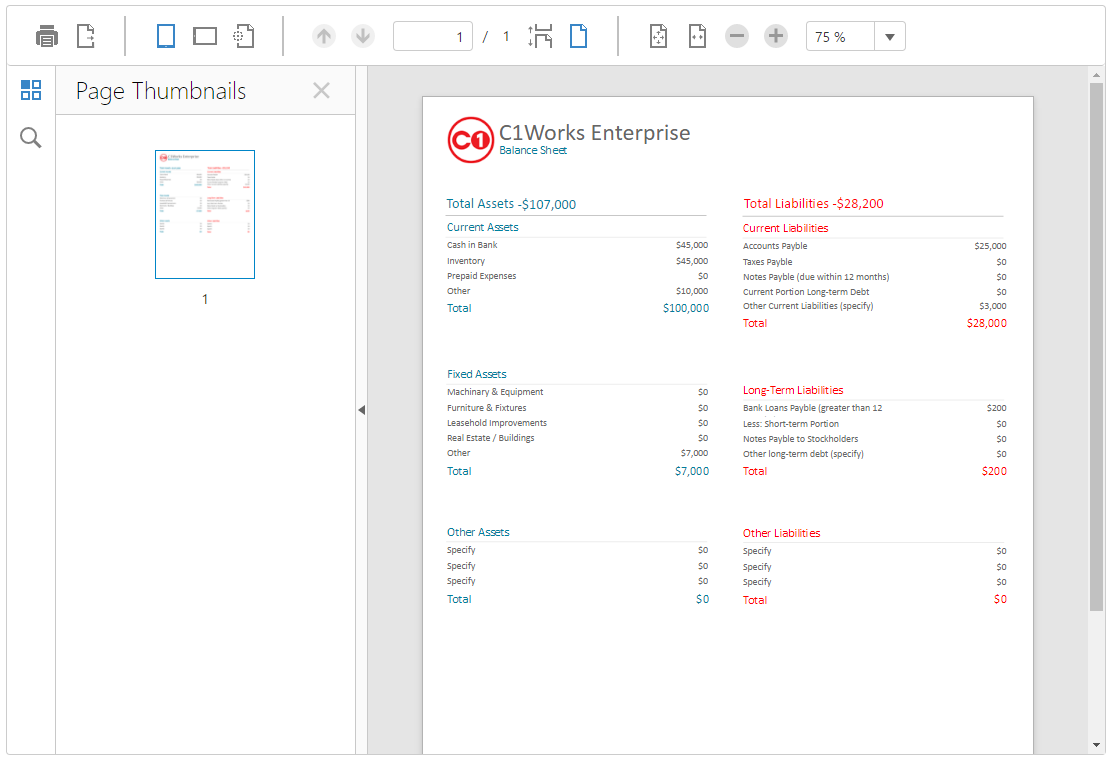
Task: Zoom in with the plus button
Action: point(776,36)
